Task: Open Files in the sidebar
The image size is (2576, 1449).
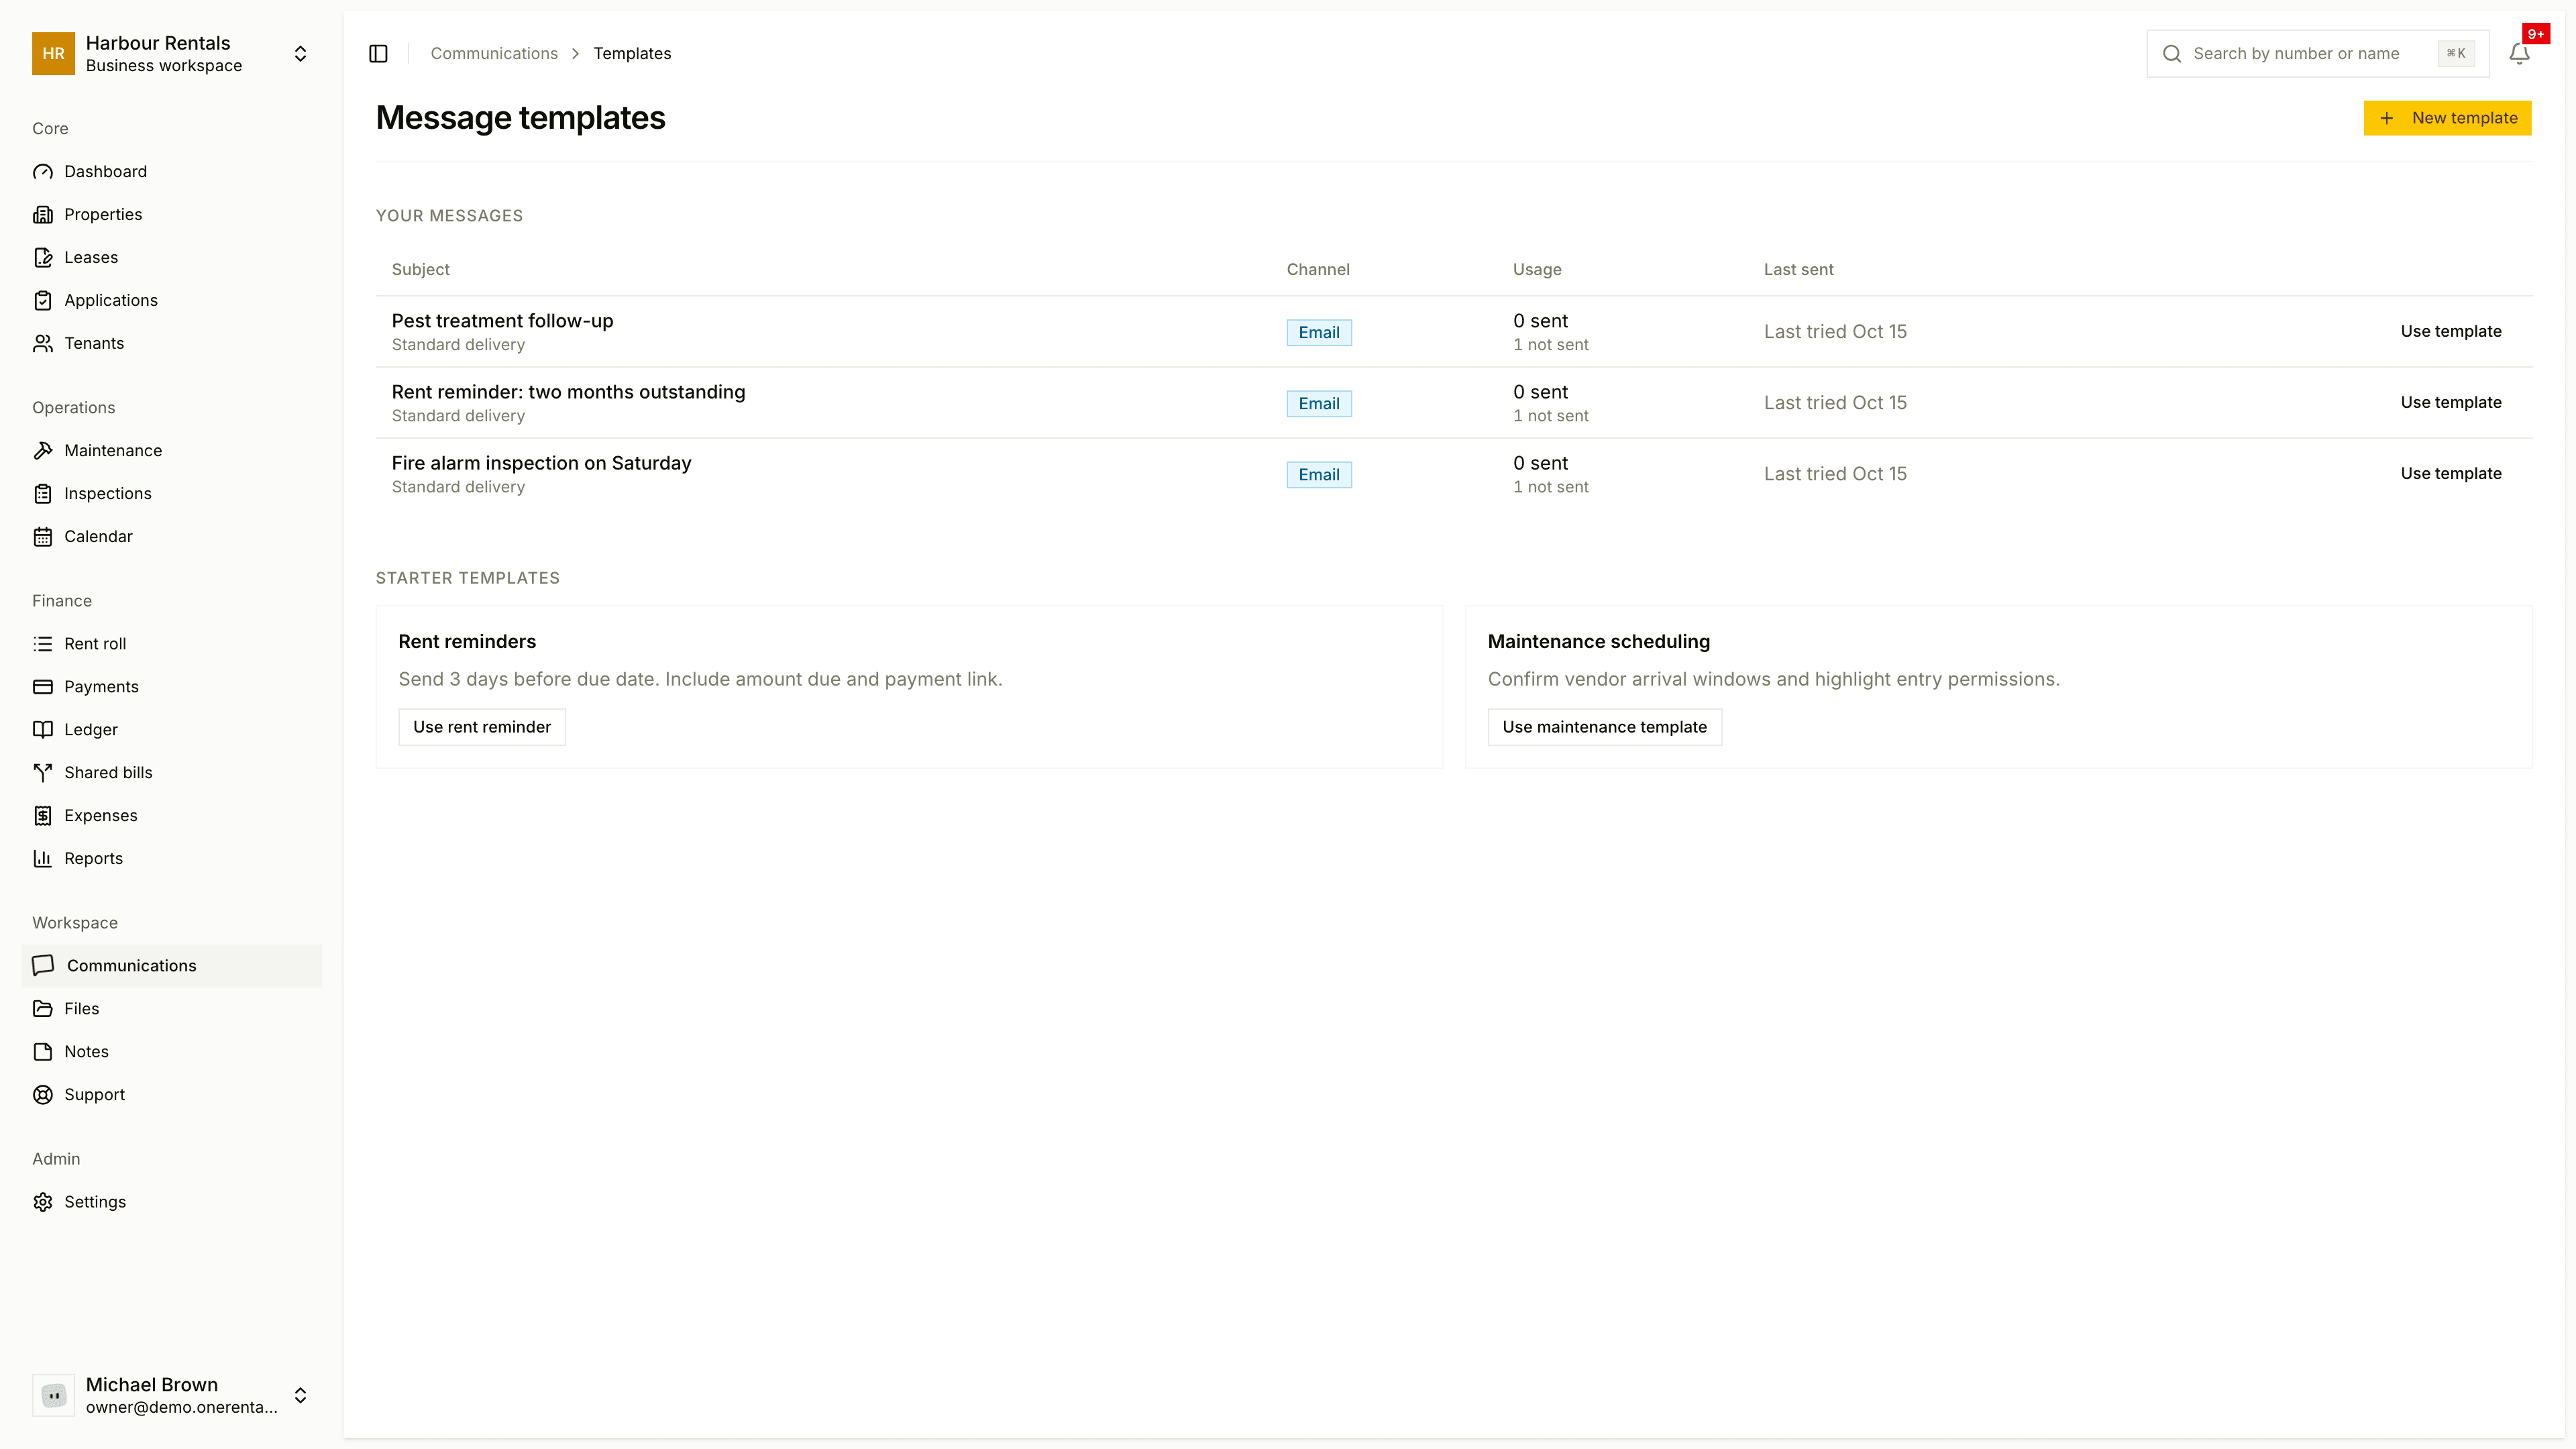Action: [171, 1009]
